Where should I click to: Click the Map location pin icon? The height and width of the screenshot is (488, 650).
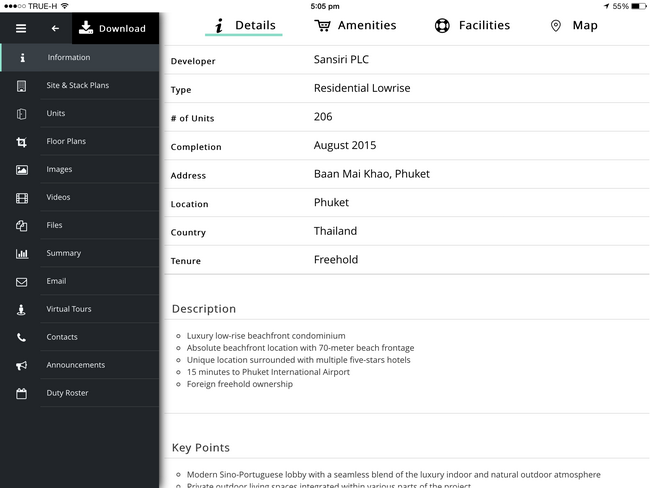tap(555, 26)
